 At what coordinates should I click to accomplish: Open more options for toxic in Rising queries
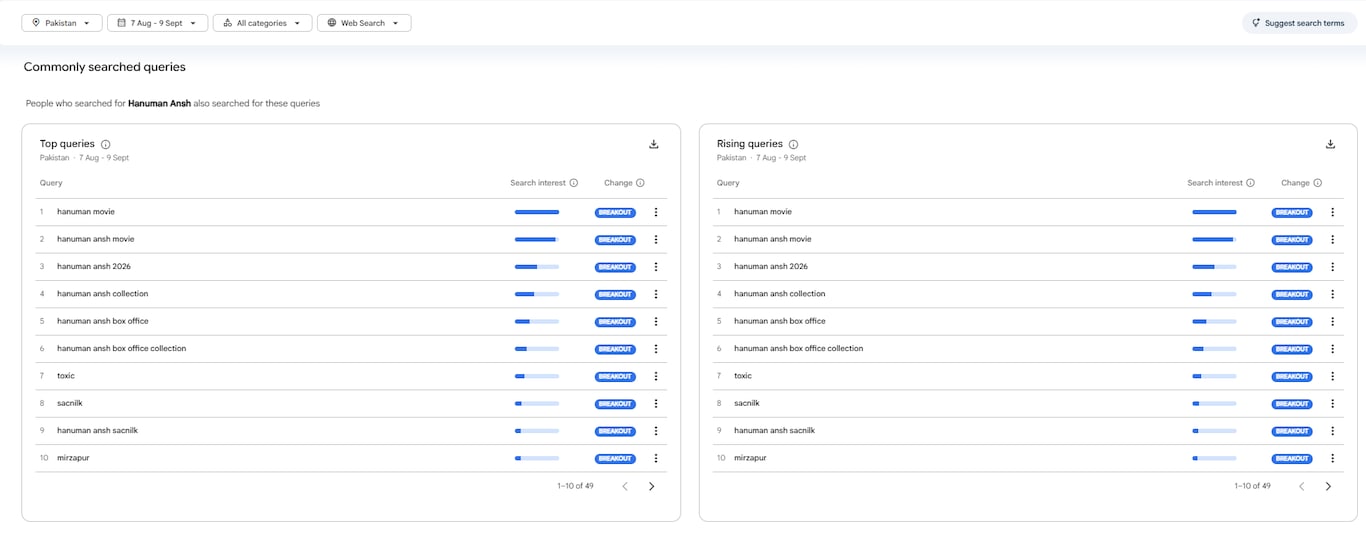[1332, 377]
